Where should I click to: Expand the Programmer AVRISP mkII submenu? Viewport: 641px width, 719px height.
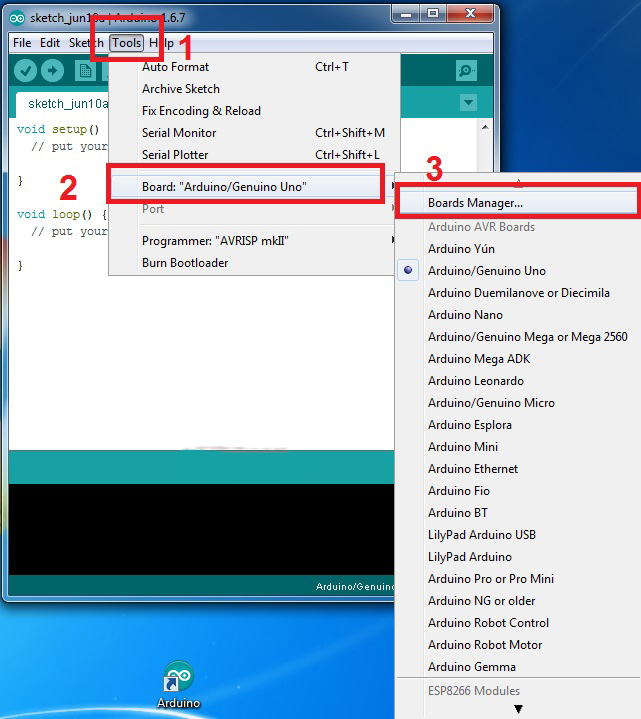coord(254,241)
